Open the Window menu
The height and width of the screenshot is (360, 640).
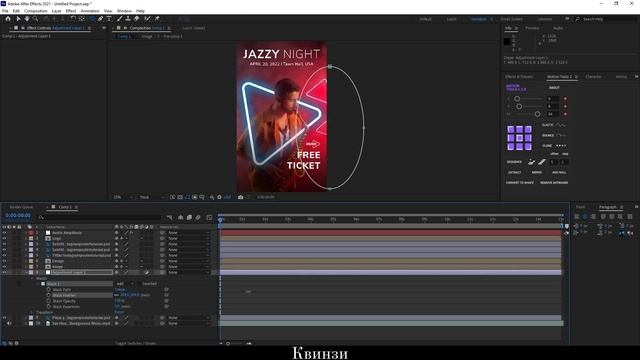click(x=124, y=11)
